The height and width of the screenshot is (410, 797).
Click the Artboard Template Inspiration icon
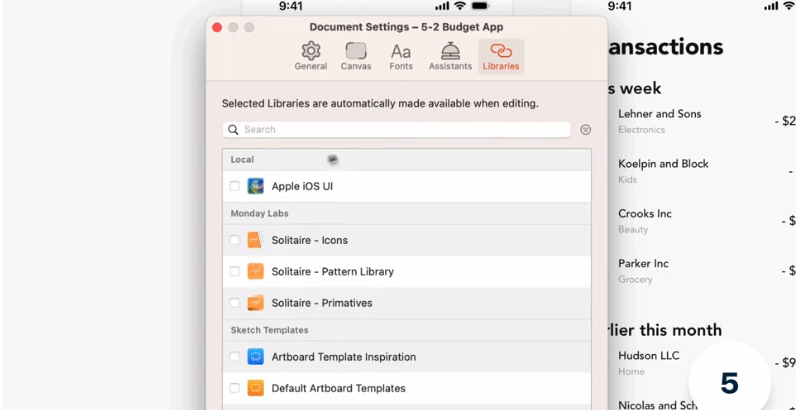click(x=255, y=357)
